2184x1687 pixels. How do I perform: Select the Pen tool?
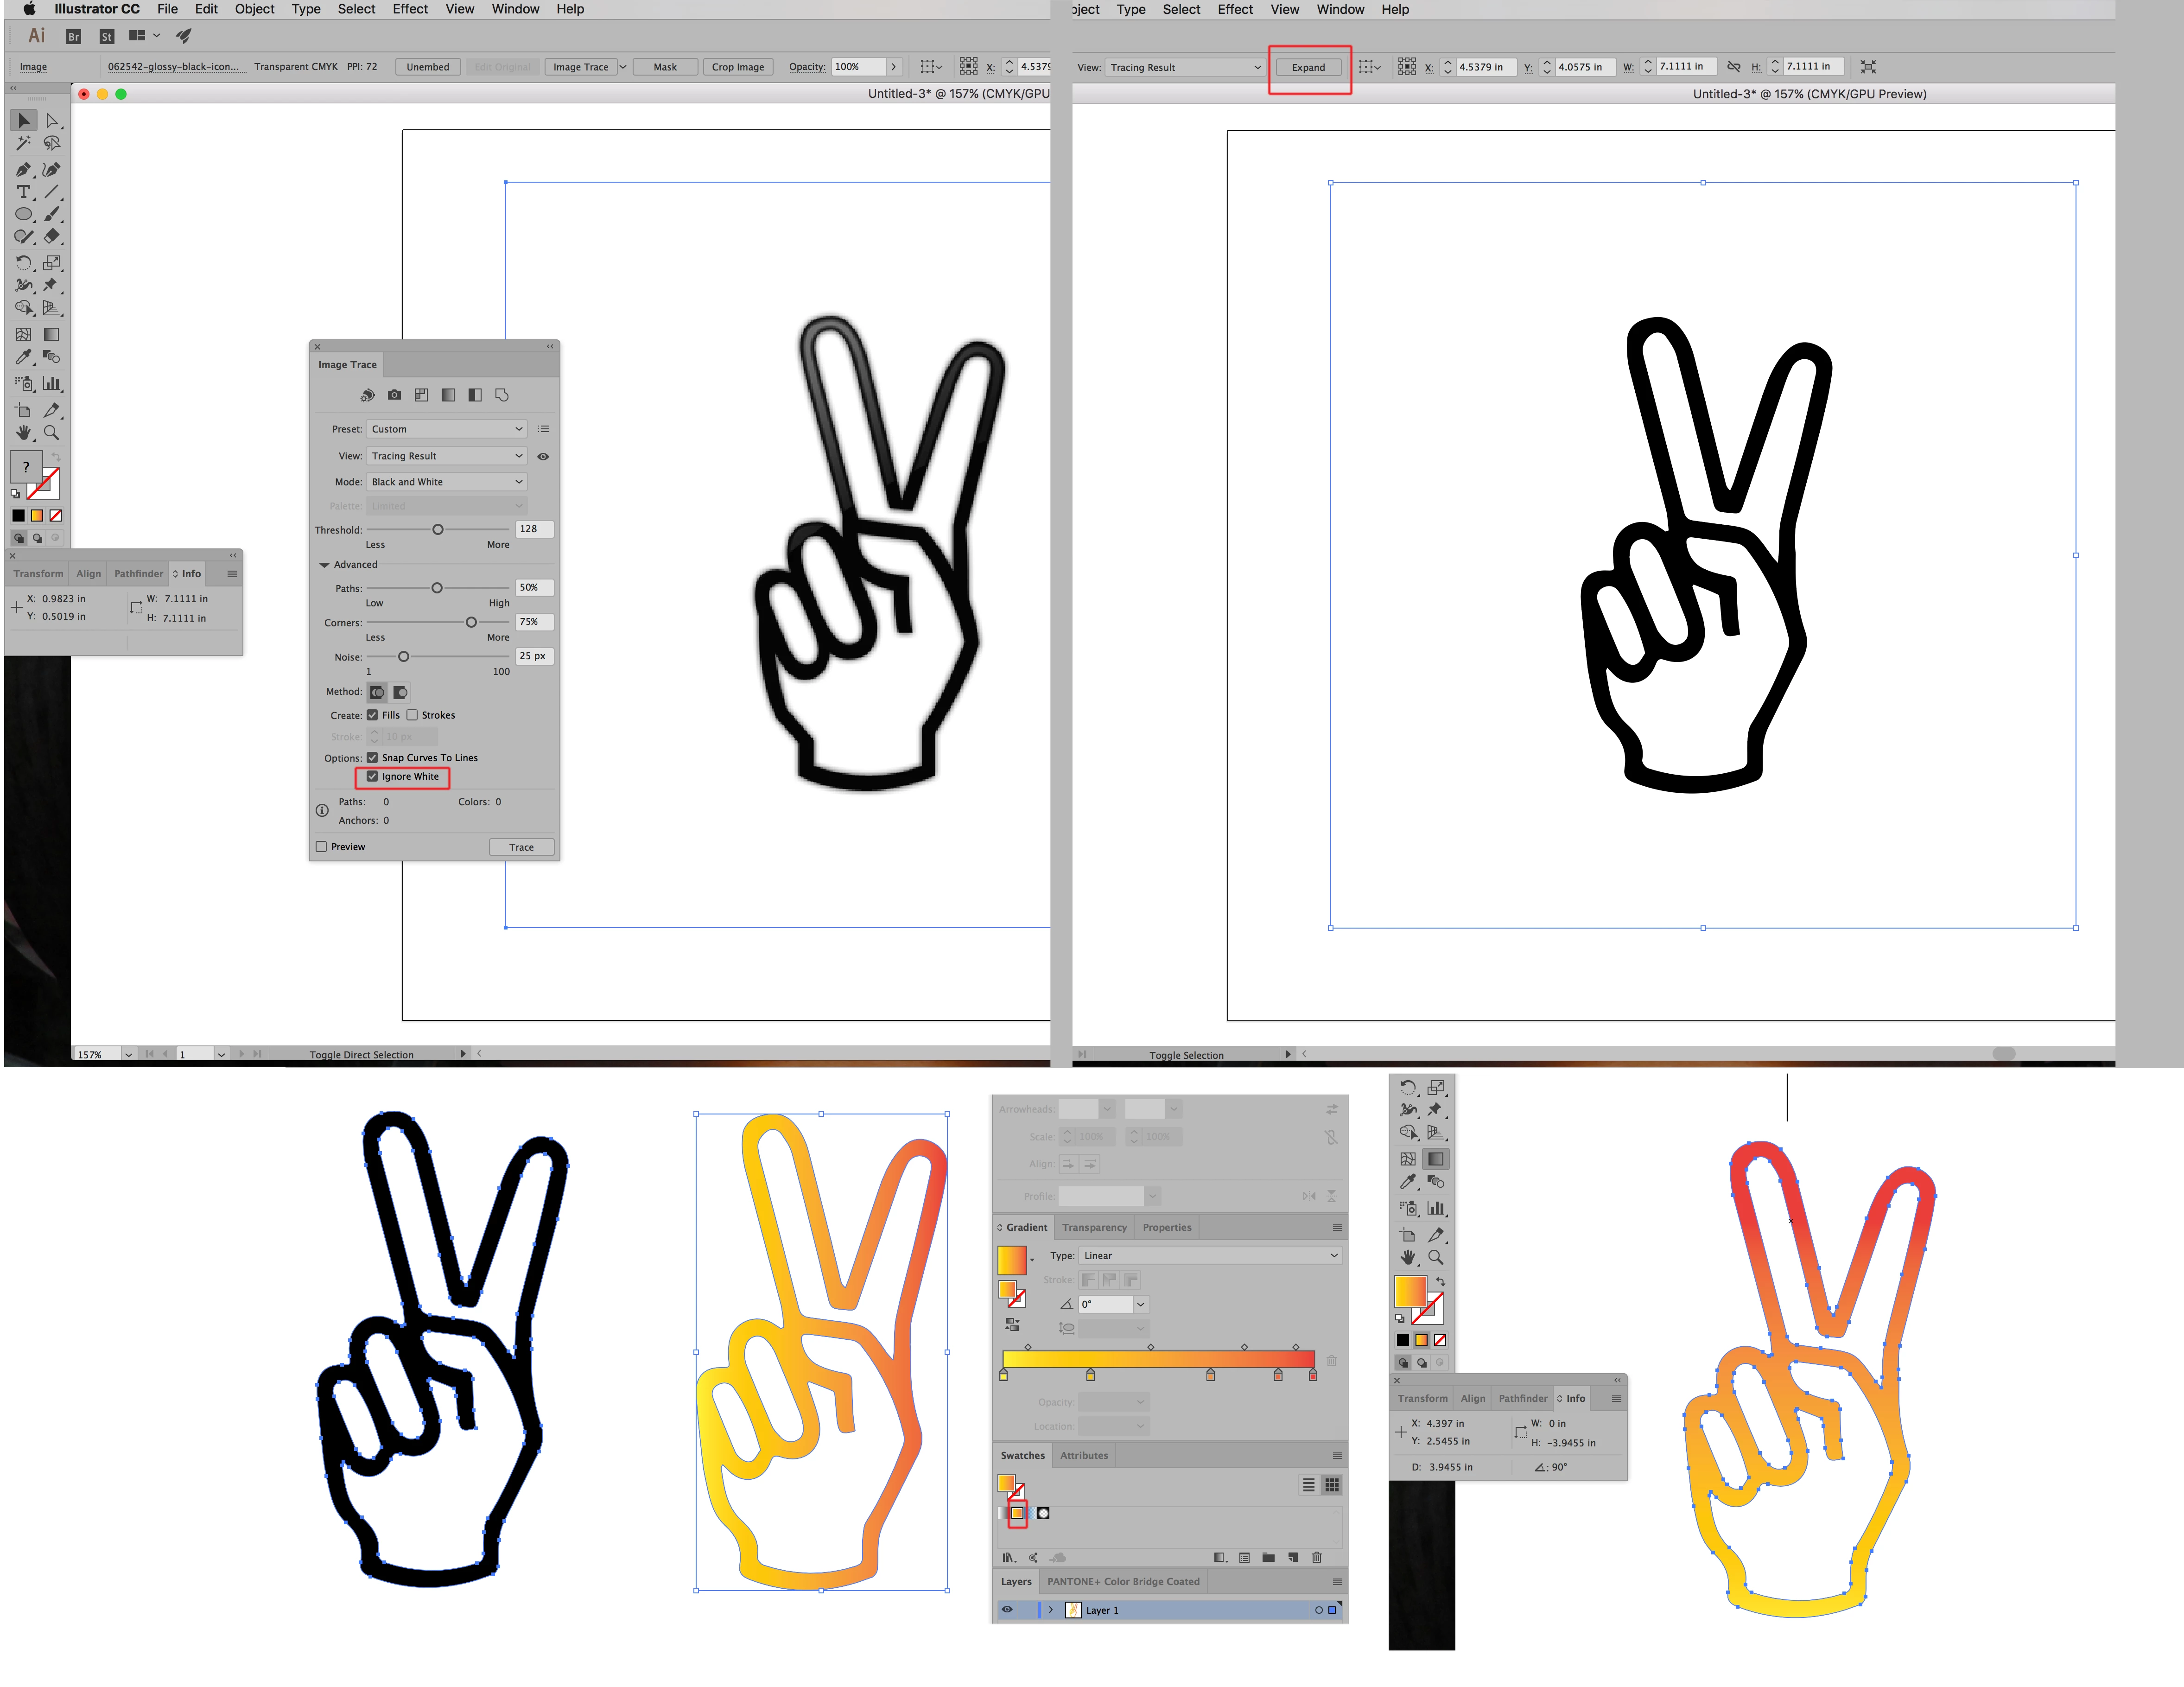[x=23, y=169]
